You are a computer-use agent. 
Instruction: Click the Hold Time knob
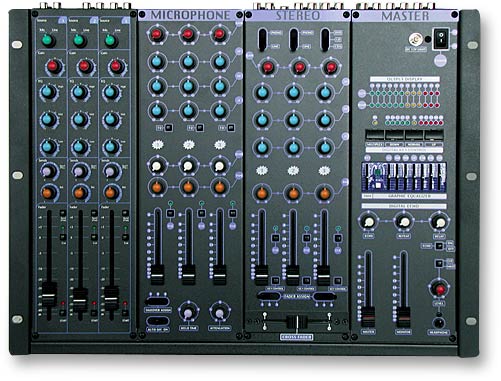click(188, 313)
